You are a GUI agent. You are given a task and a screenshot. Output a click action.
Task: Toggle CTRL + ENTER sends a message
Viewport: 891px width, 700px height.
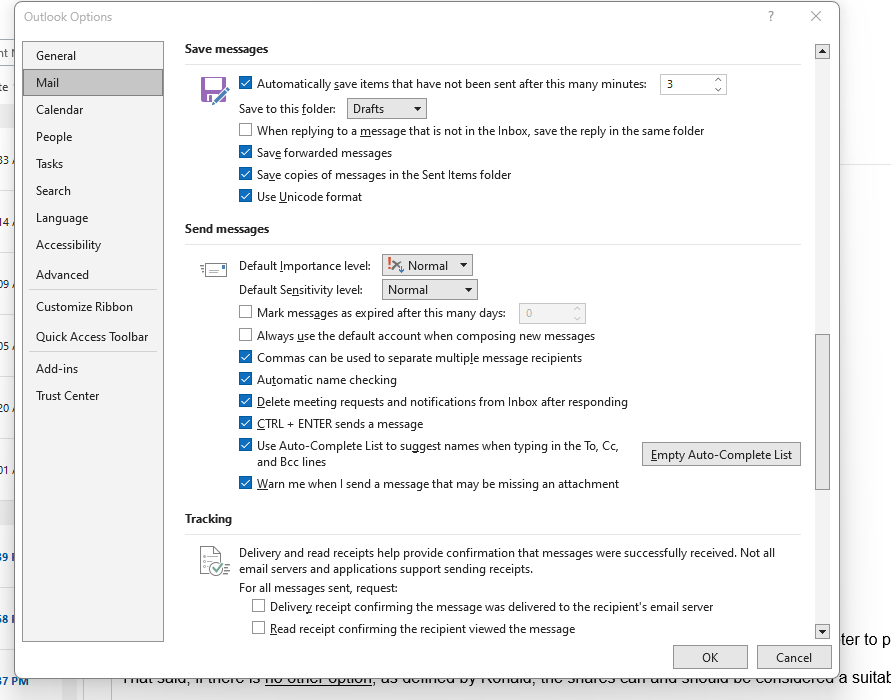(245, 423)
